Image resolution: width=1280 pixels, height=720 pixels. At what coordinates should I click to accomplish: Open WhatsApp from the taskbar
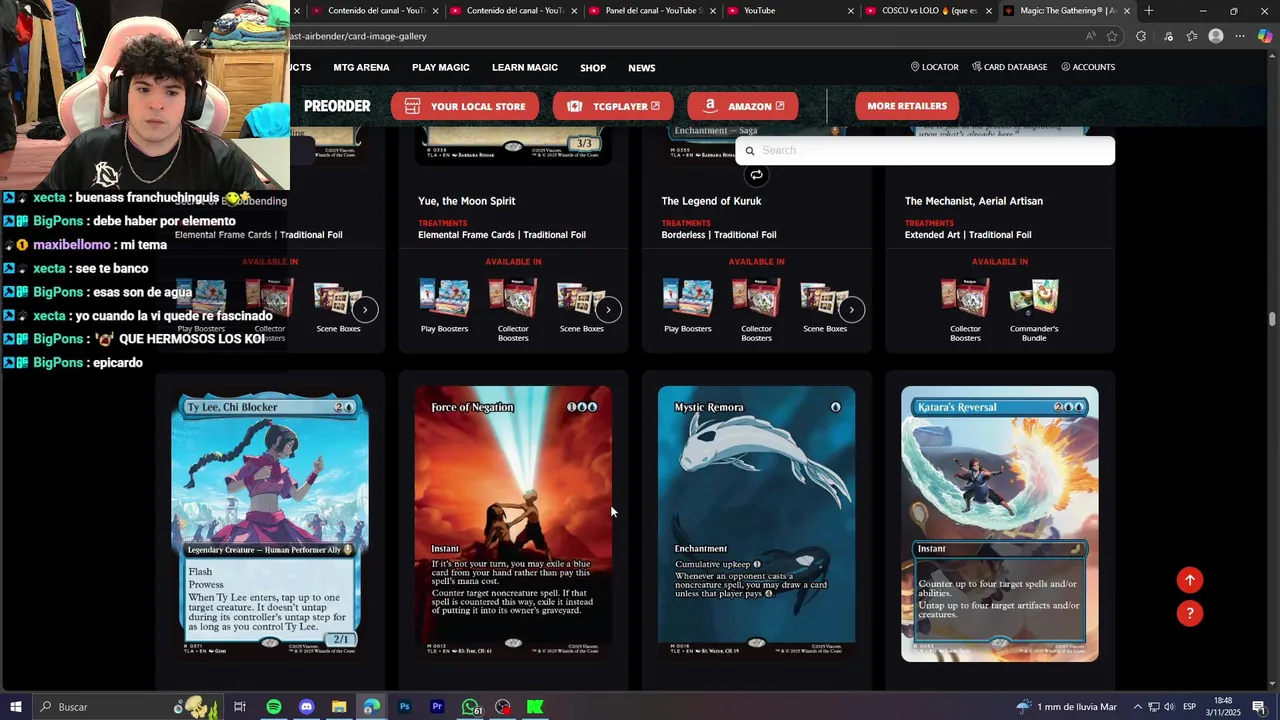(470, 707)
